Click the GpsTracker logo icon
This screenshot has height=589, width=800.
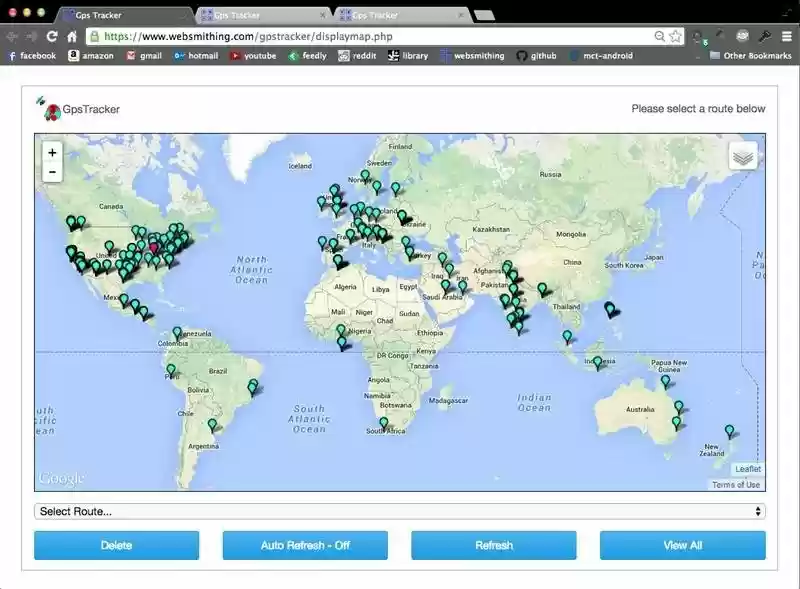coord(48,109)
